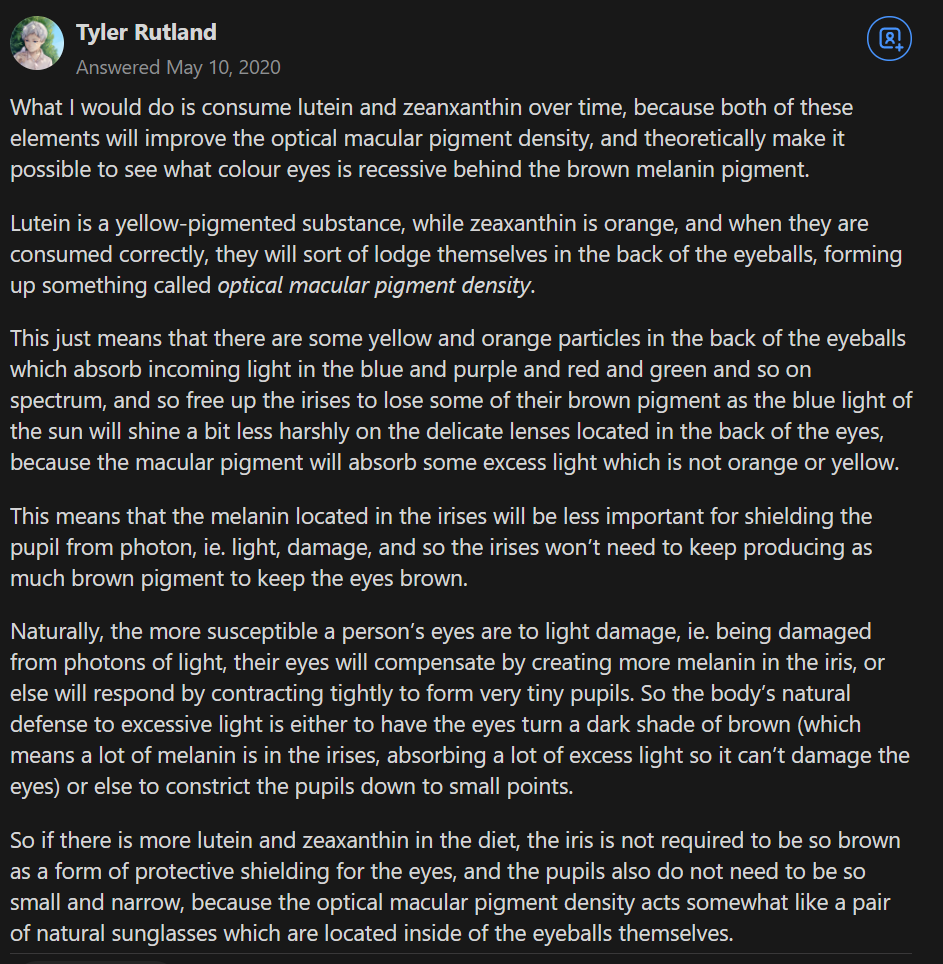
Task: Open Tyler Rutland's profile picture
Action: click(x=37, y=43)
